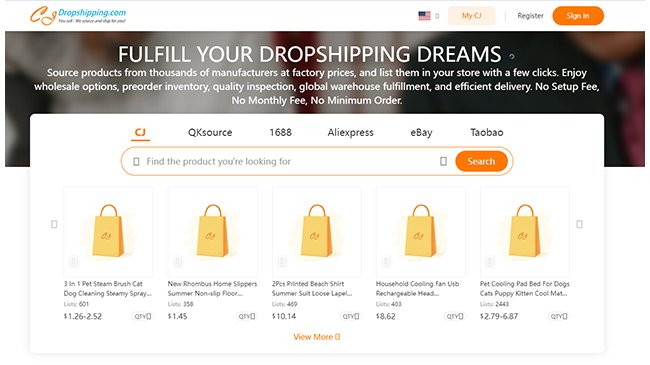This screenshot has width=650, height=365.
Task: Click the 'Lists: 2443' text
Action: pos(494,304)
